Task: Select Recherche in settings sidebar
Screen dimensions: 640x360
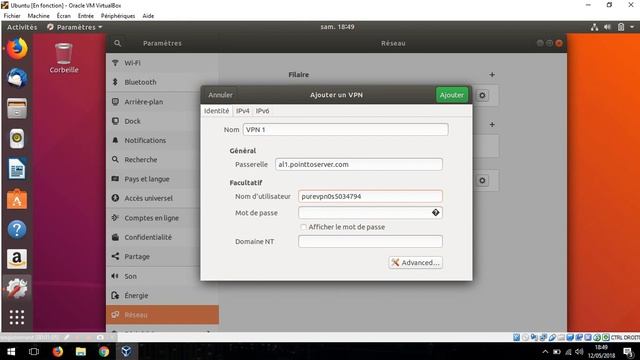Action: point(162,160)
